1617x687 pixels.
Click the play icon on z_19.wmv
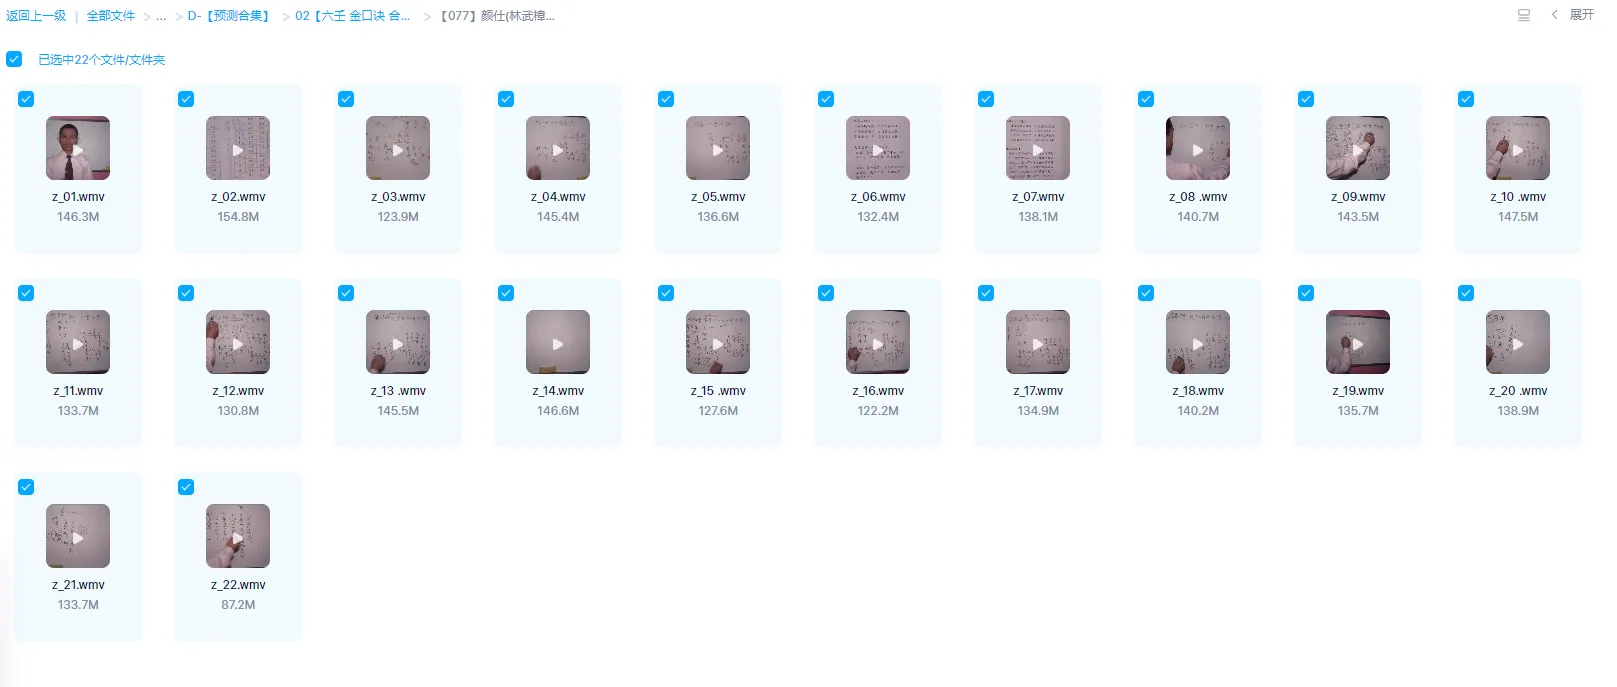click(1358, 344)
